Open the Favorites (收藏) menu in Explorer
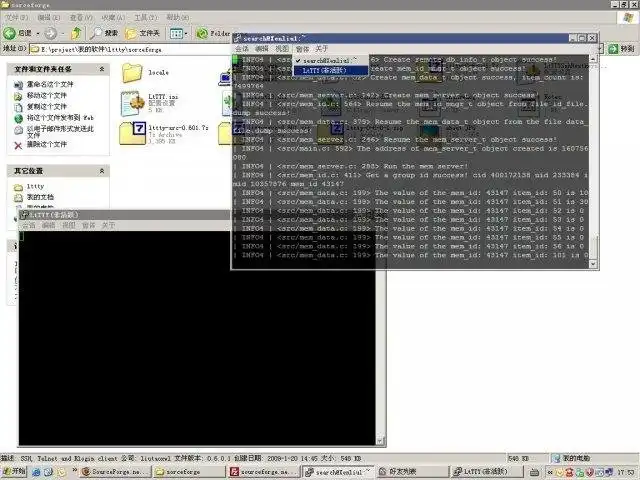Screen dimensions: 640x480 click(113, 18)
